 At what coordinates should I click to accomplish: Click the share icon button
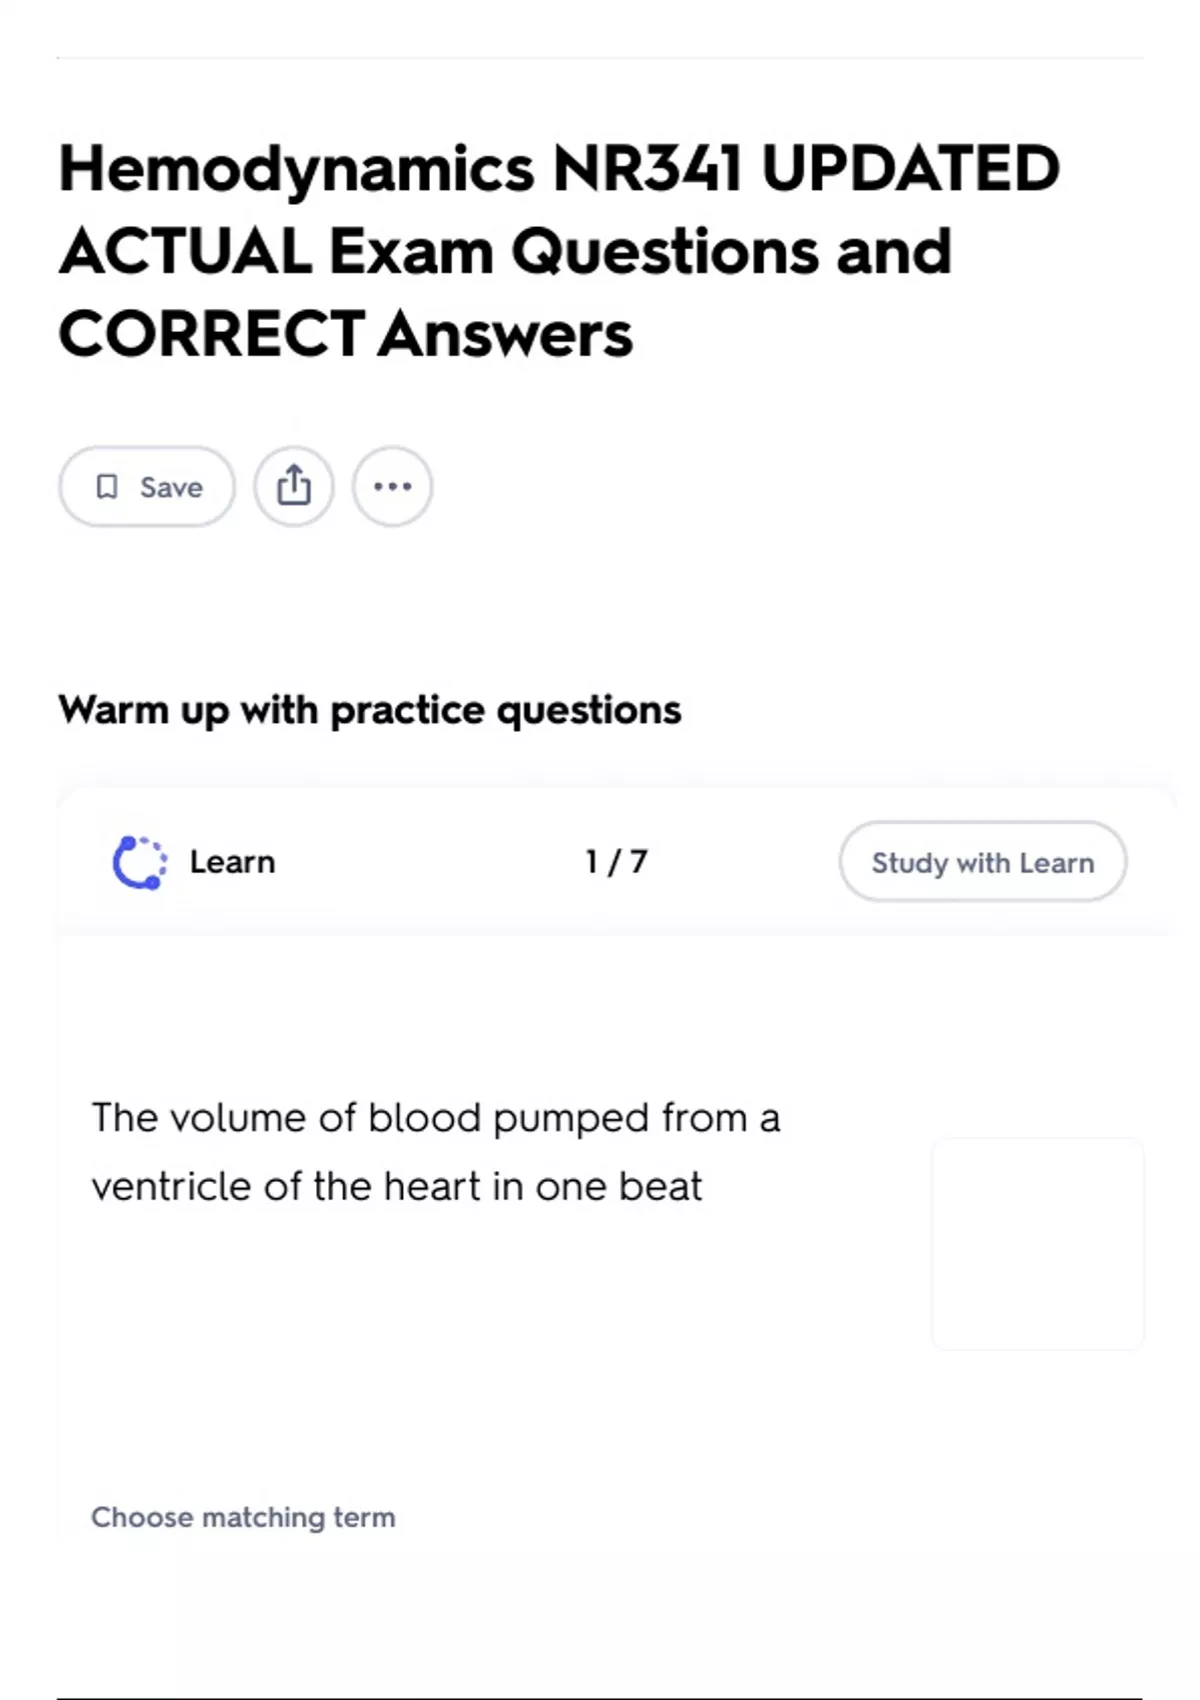click(293, 487)
